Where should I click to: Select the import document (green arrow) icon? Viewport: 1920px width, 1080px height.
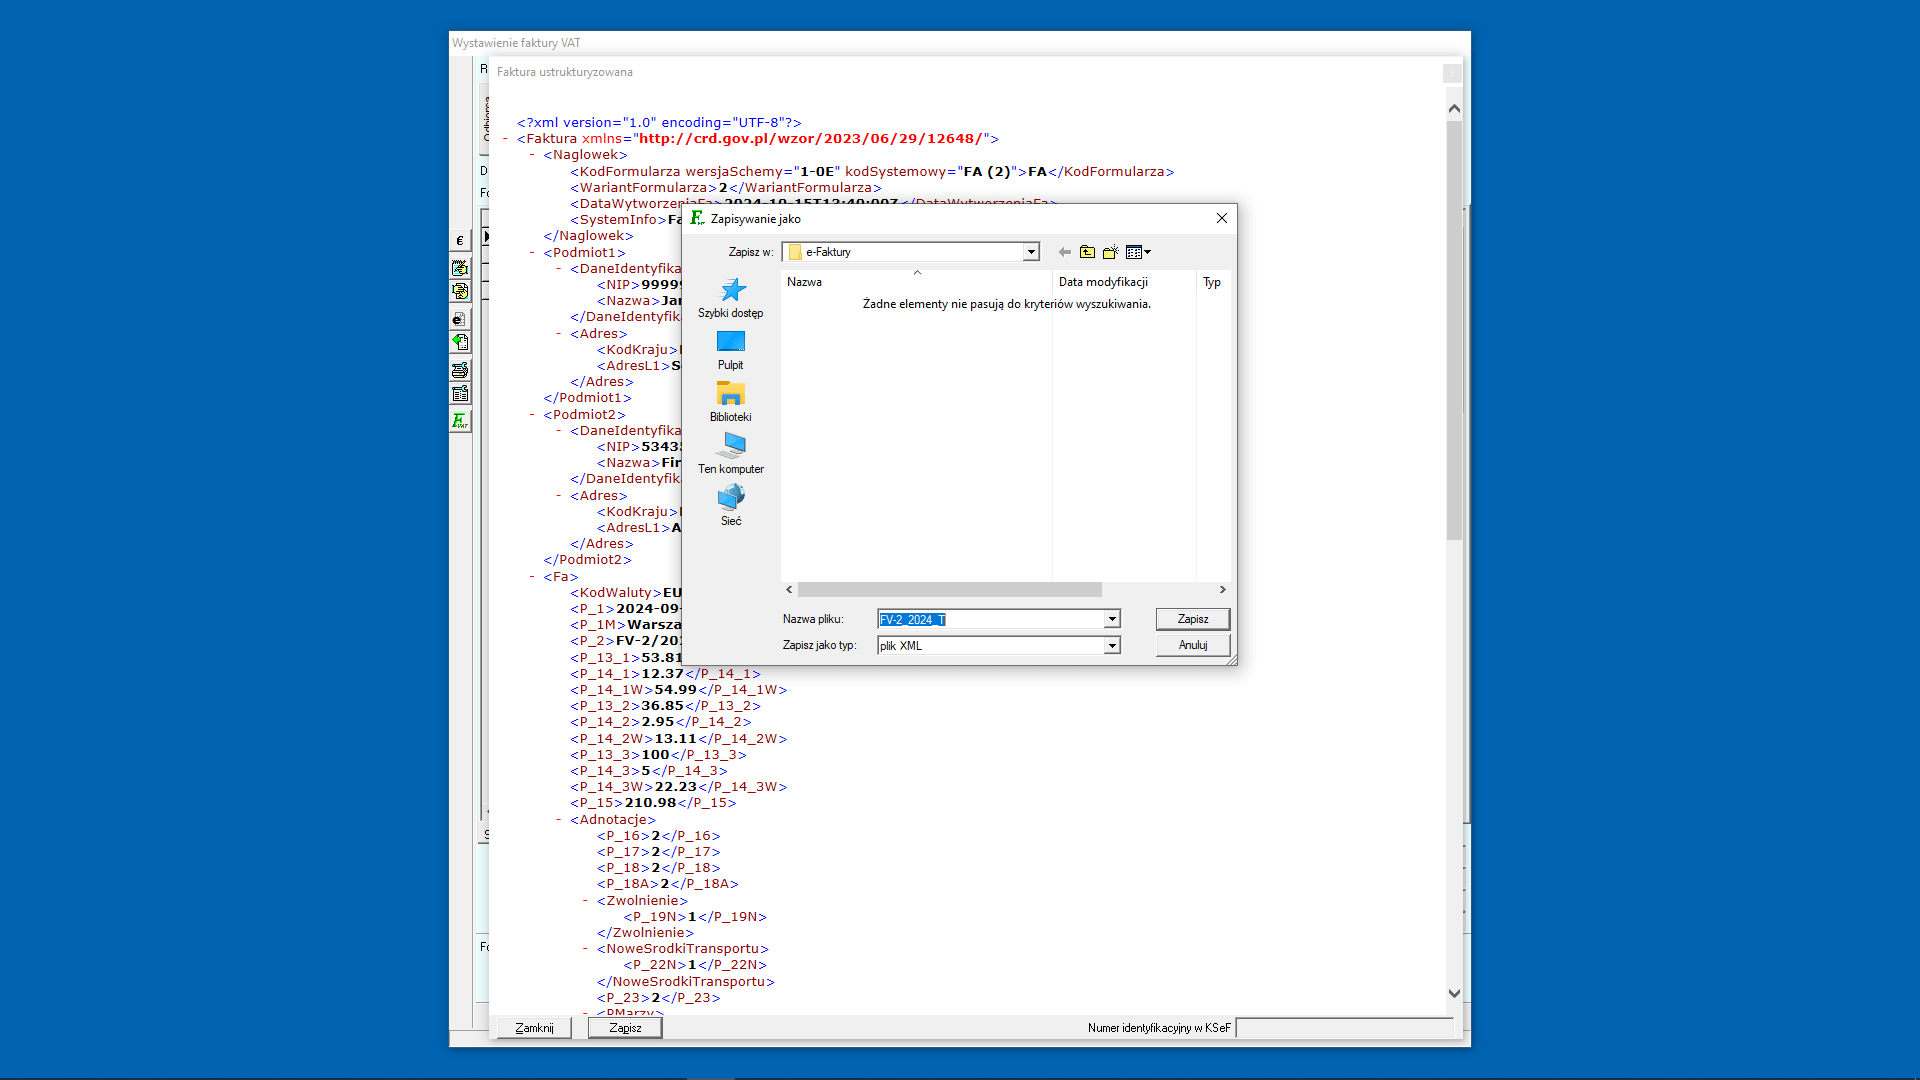pos(460,342)
